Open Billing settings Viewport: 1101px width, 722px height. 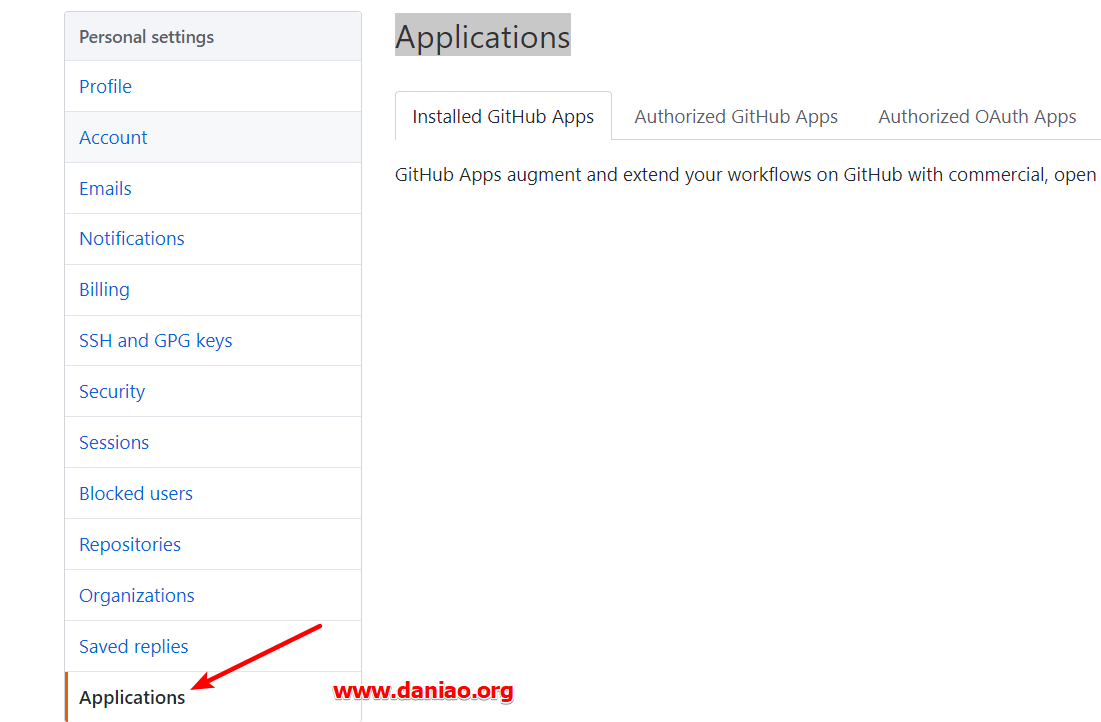[x=213, y=290]
